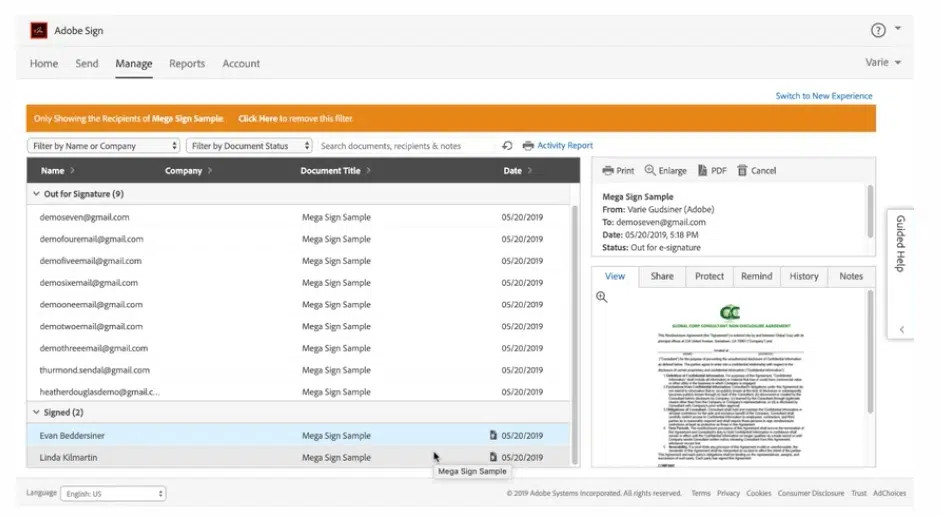Open the AdChoices footer link
Image resolution: width=941 pixels, height=516 pixels.
tap(889, 493)
